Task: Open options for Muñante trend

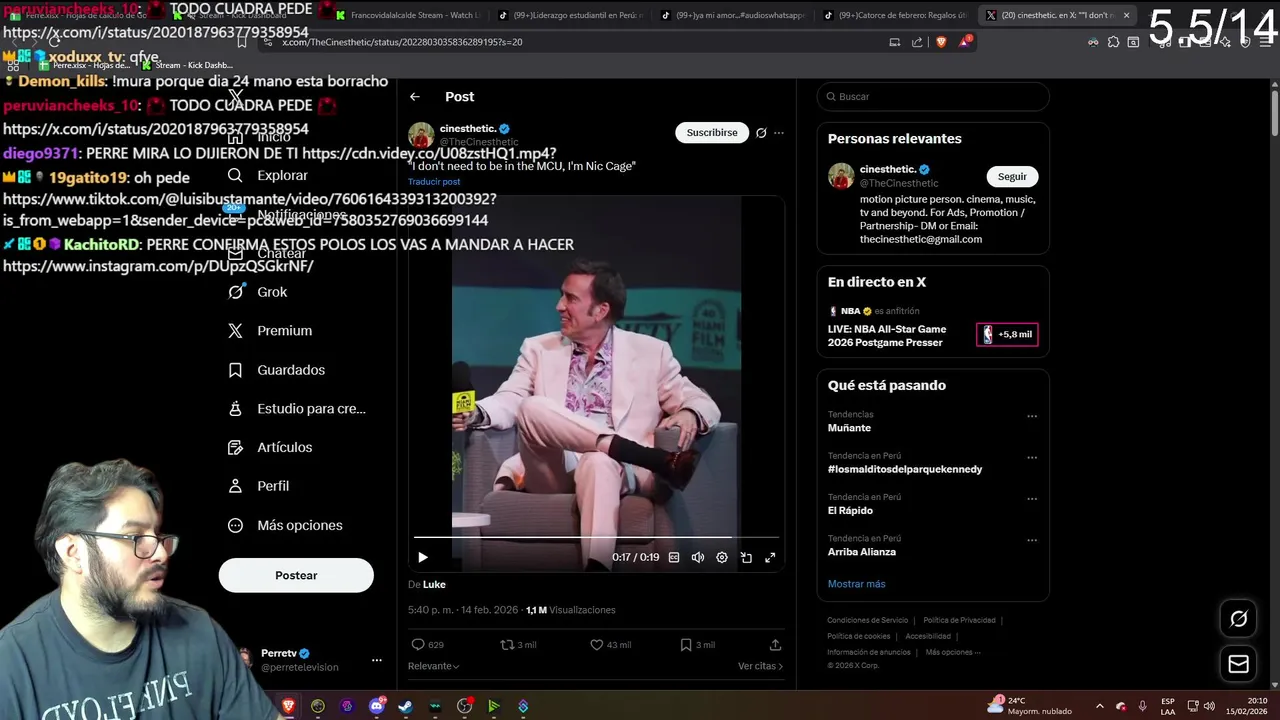Action: (1032, 416)
